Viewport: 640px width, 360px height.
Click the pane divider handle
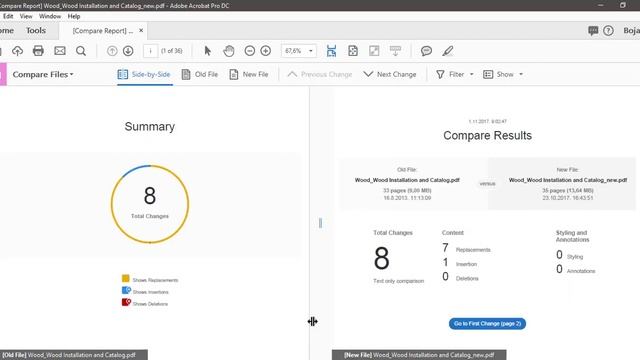pyautogui.click(x=320, y=223)
